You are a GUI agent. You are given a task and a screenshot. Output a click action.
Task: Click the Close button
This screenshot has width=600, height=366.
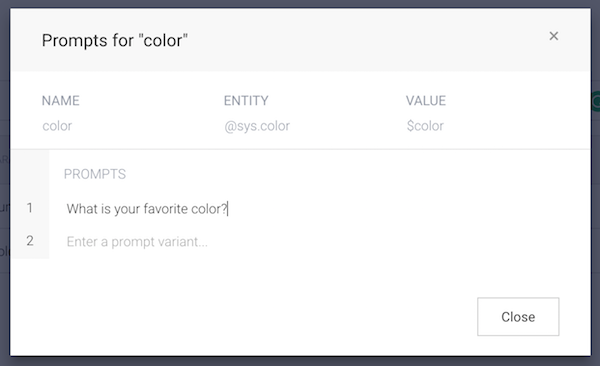click(x=518, y=317)
